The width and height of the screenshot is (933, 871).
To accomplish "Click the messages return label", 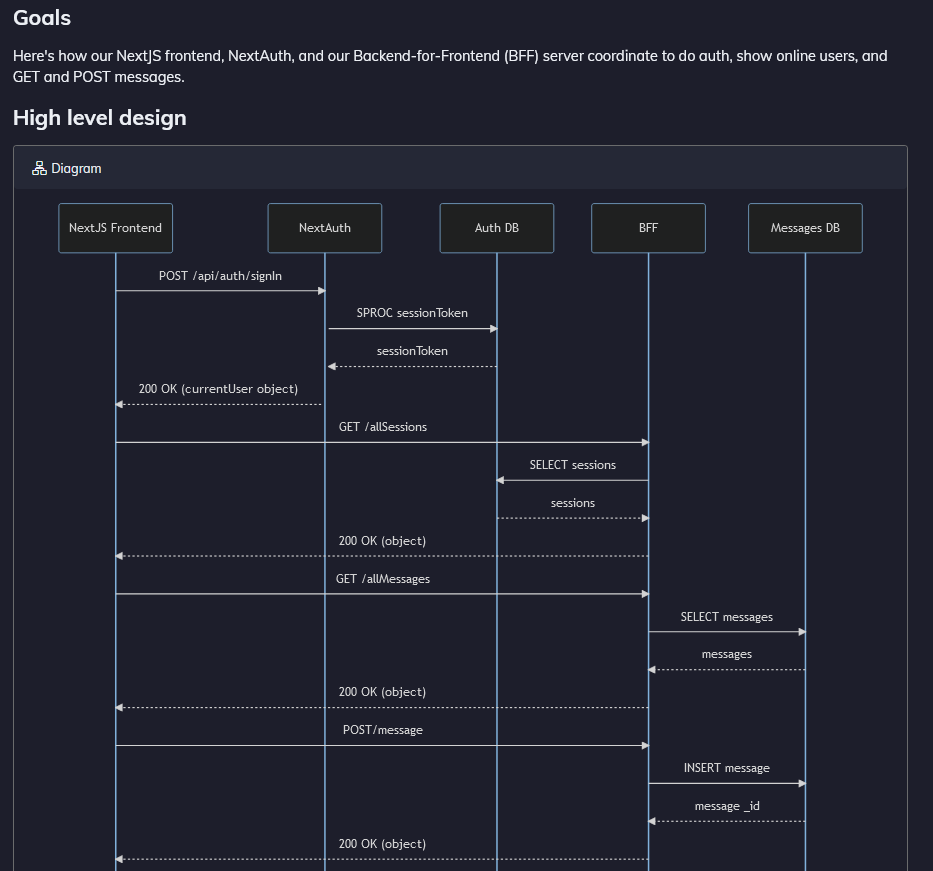I will [x=727, y=654].
